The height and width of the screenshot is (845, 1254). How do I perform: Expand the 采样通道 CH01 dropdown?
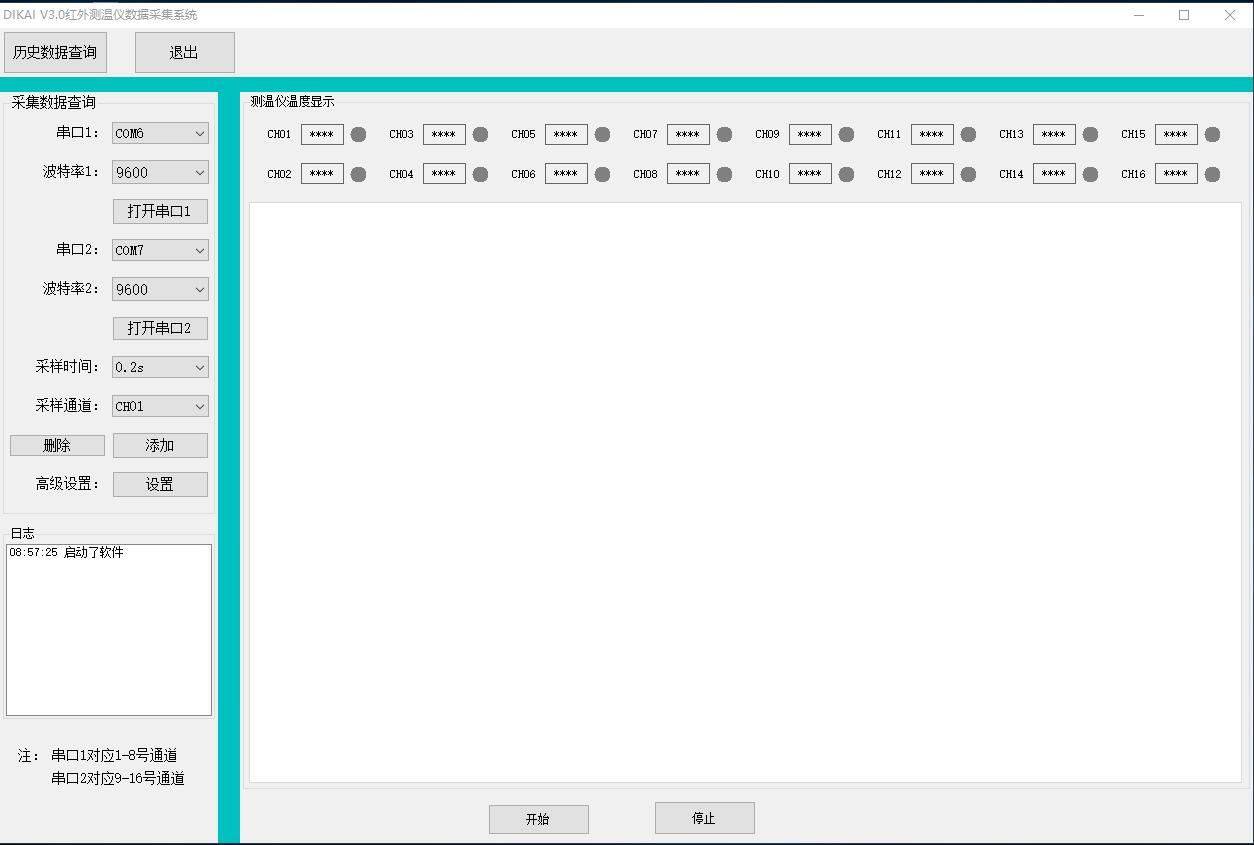pyautogui.click(x=160, y=406)
